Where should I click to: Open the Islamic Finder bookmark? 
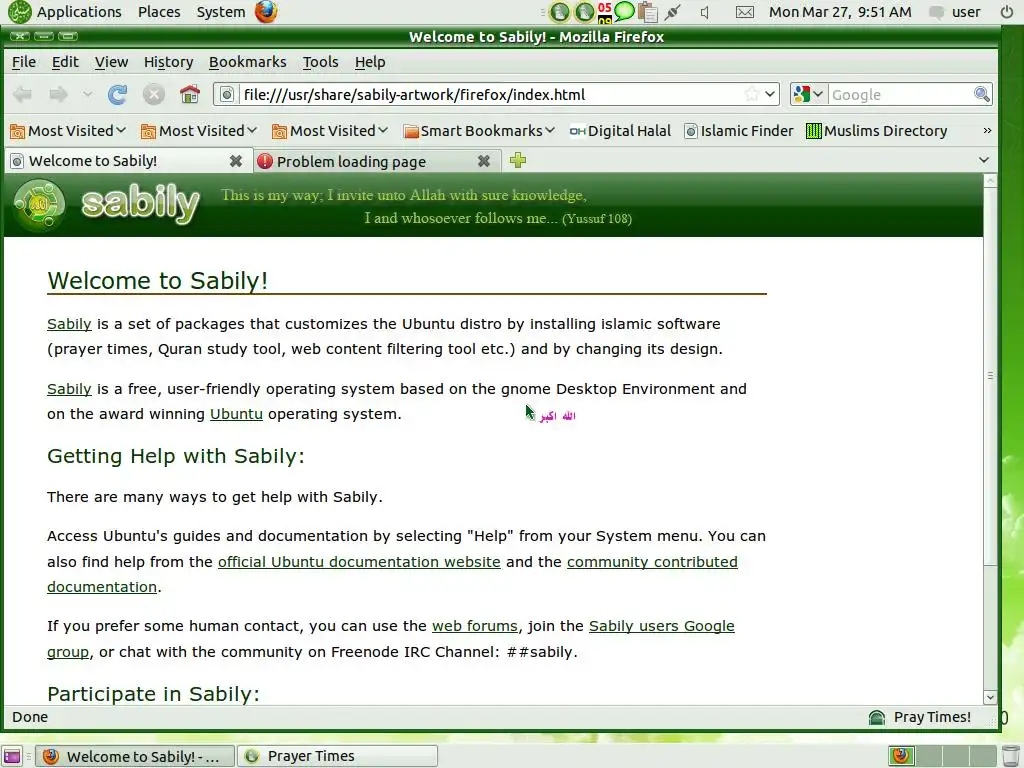click(x=739, y=131)
